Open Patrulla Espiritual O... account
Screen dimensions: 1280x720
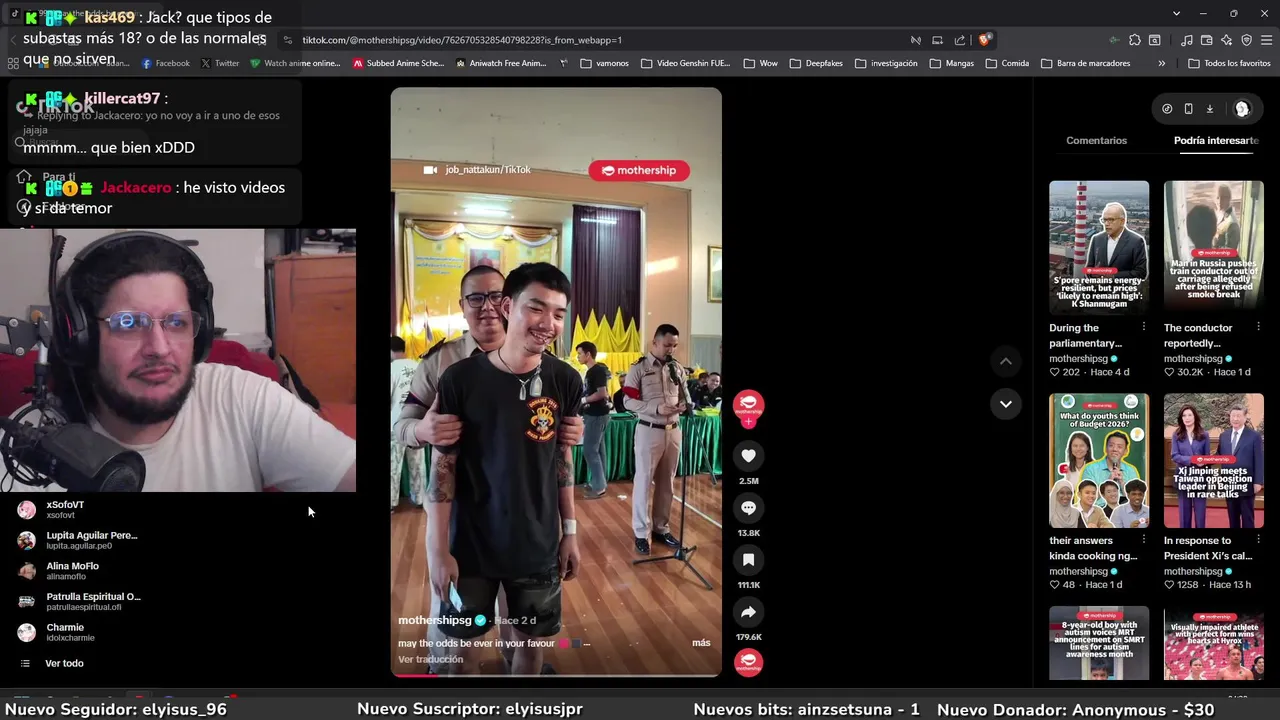pyautogui.click(x=80, y=601)
